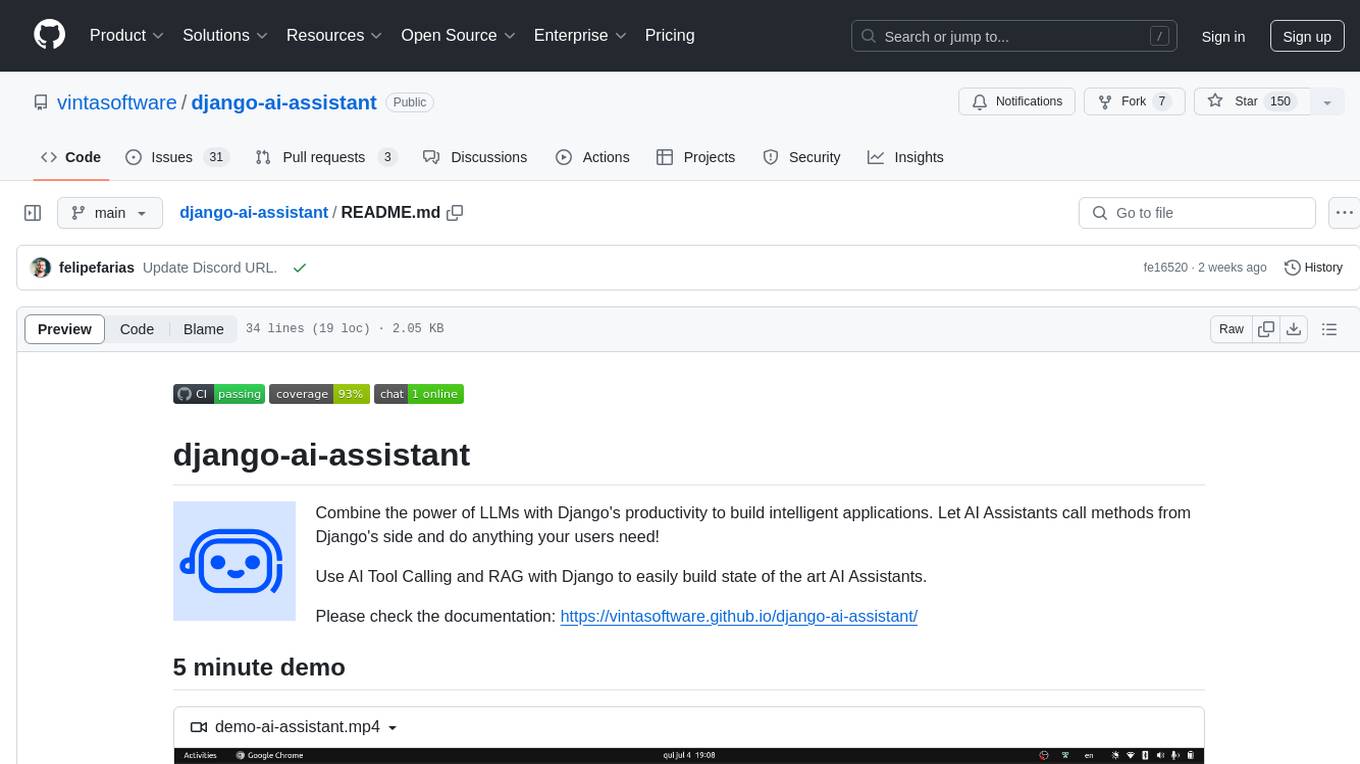The height and width of the screenshot is (764, 1360).
Task: Expand the demo-ai-assistant.mp4 dropdown
Action: tap(294, 727)
